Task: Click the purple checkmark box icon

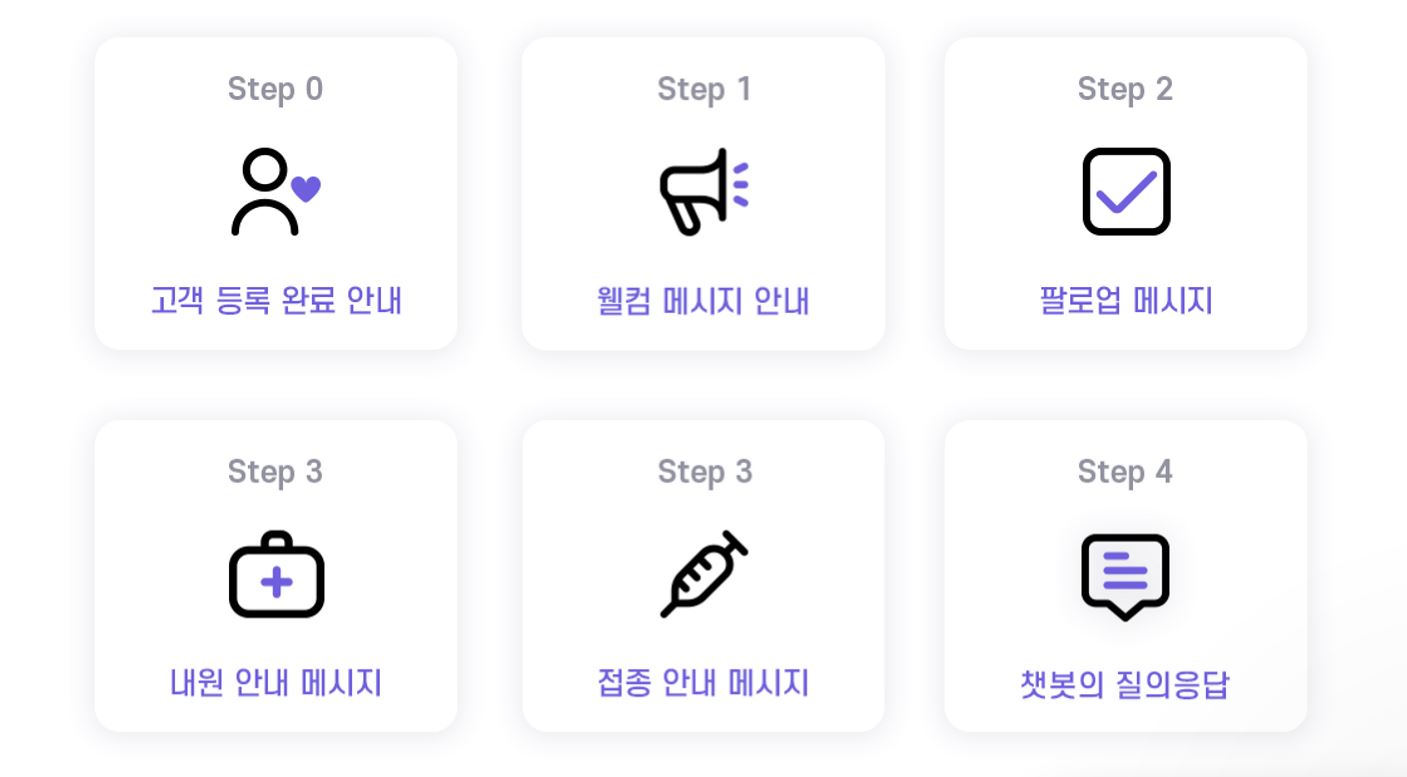Action: pyautogui.click(x=1126, y=192)
